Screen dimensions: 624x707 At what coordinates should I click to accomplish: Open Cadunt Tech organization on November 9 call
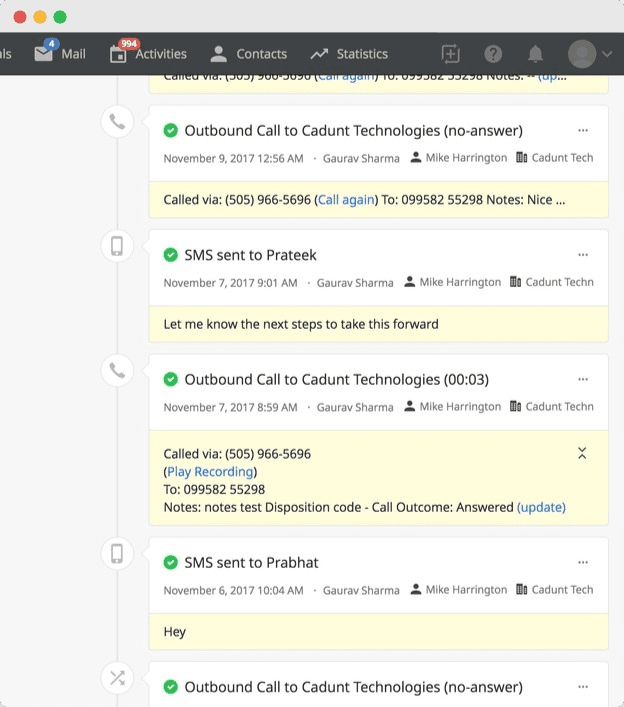coord(555,158)
